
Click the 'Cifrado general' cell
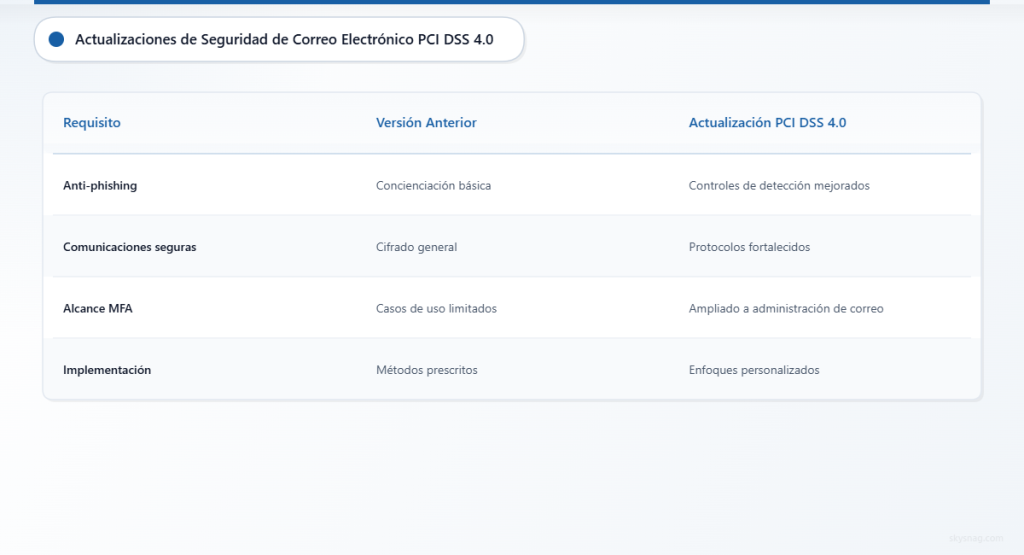pos(416,247)
